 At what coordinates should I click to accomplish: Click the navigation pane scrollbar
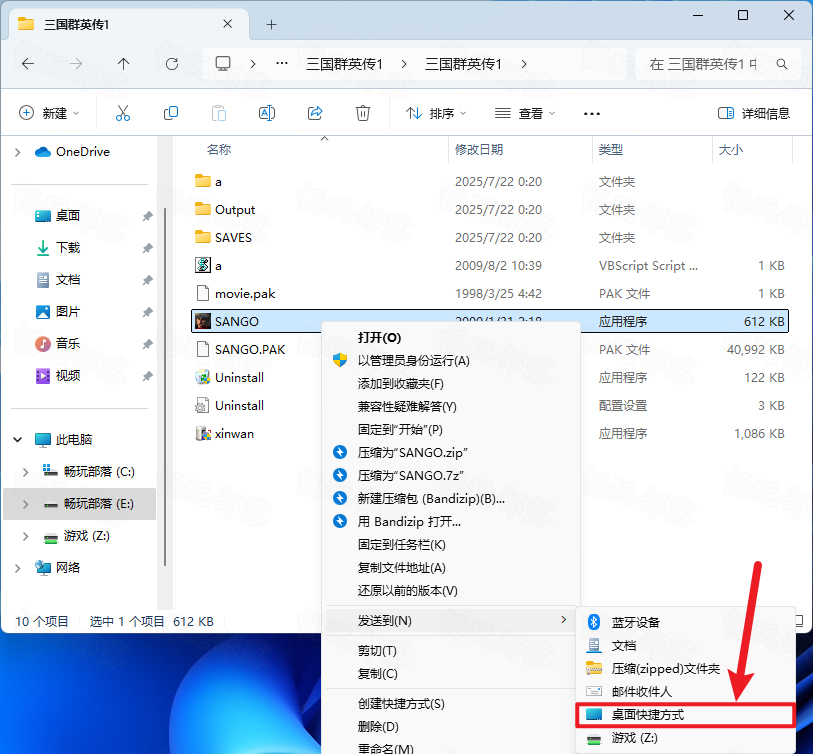pos(165,386)
